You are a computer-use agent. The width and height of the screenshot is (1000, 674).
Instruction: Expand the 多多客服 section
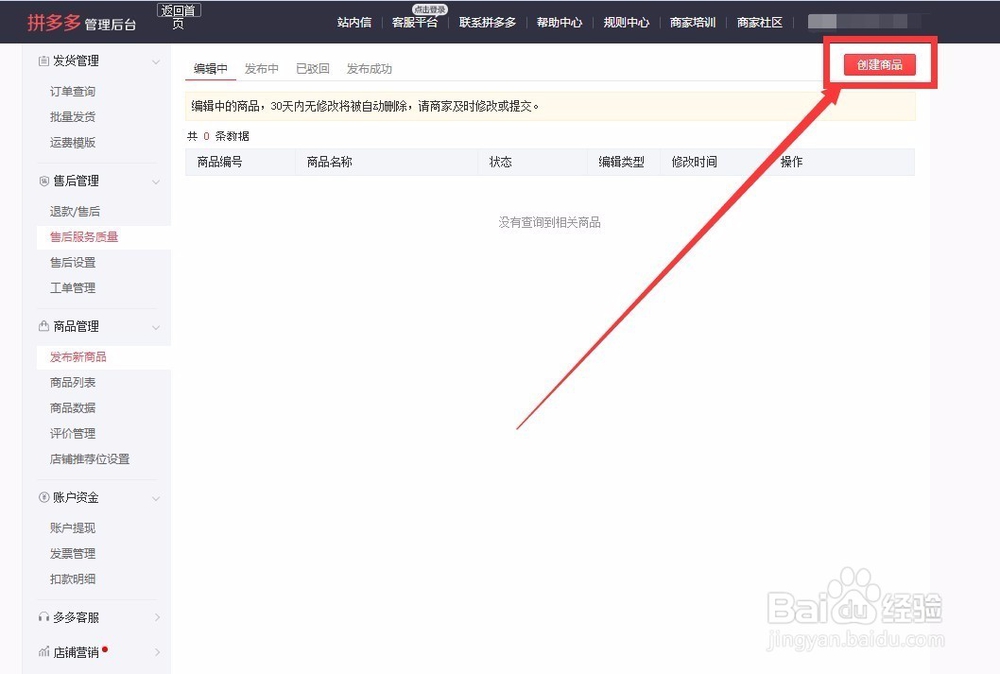155,617
